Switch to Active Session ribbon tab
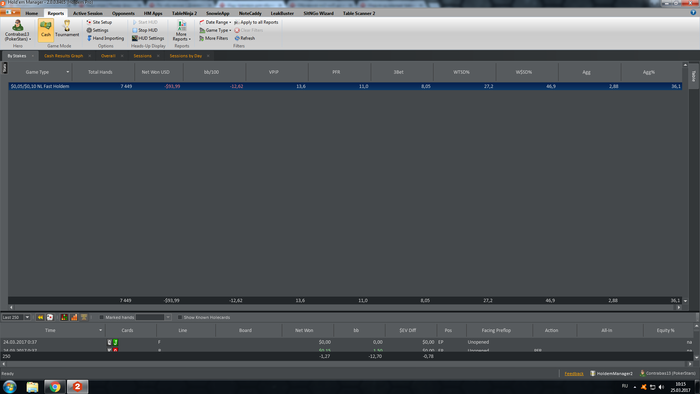Viewport: 700px width, 394px height. (x=88, y=13)
